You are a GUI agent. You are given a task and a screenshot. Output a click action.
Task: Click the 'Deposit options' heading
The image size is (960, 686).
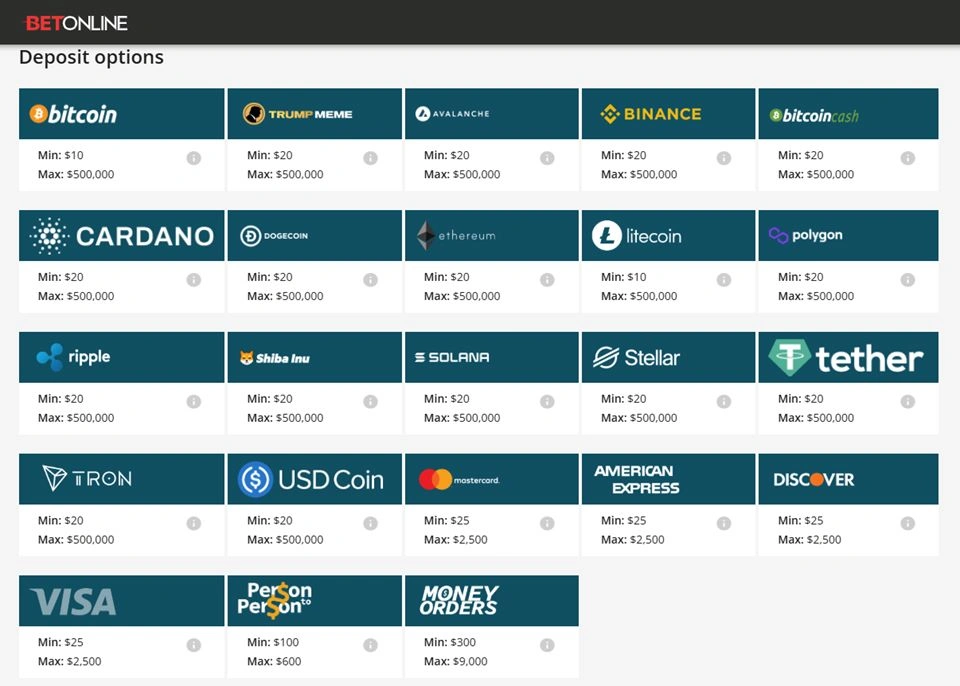coord(91,58)
